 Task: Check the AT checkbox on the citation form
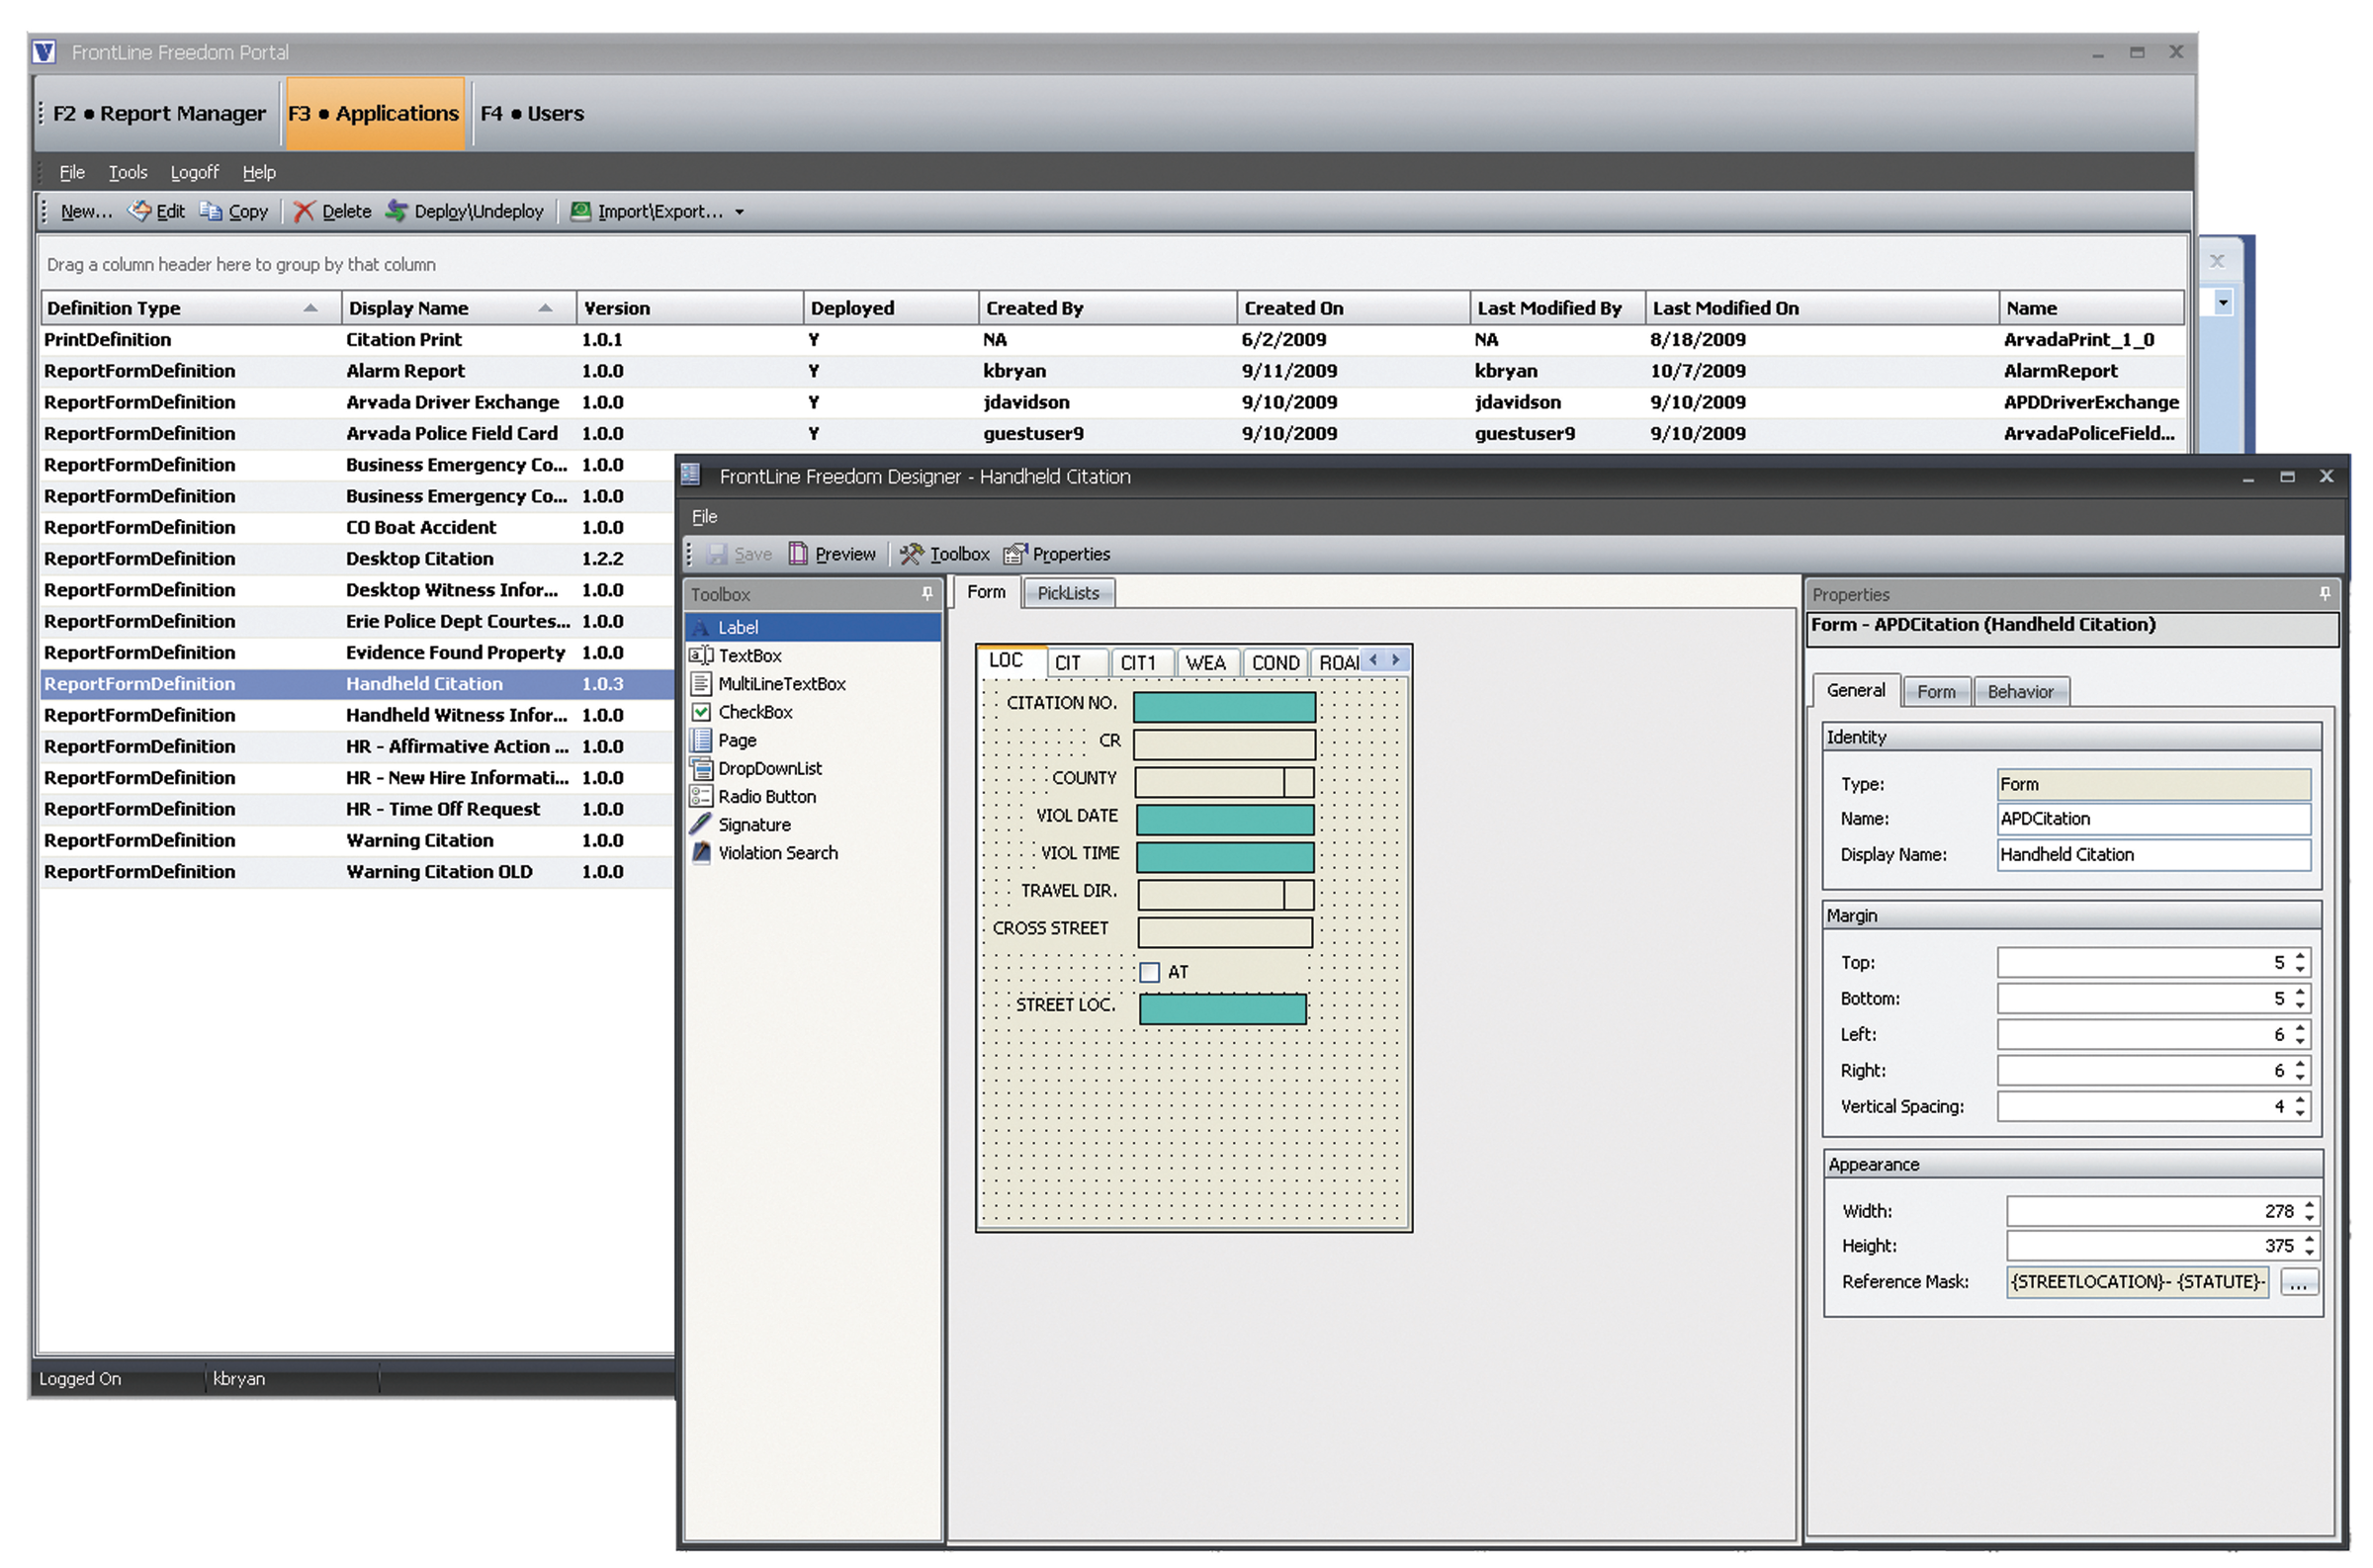1148,971
